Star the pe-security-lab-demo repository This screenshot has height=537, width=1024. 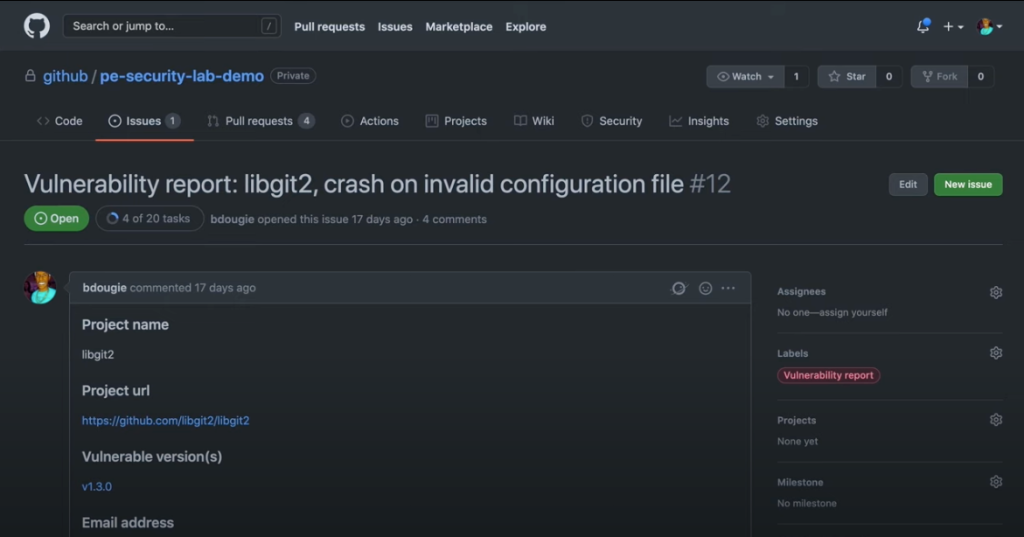(x=847, y=77)
